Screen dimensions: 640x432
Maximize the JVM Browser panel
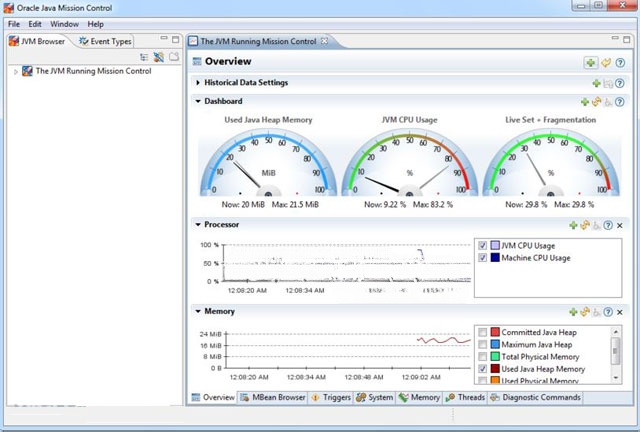[176, 39]
